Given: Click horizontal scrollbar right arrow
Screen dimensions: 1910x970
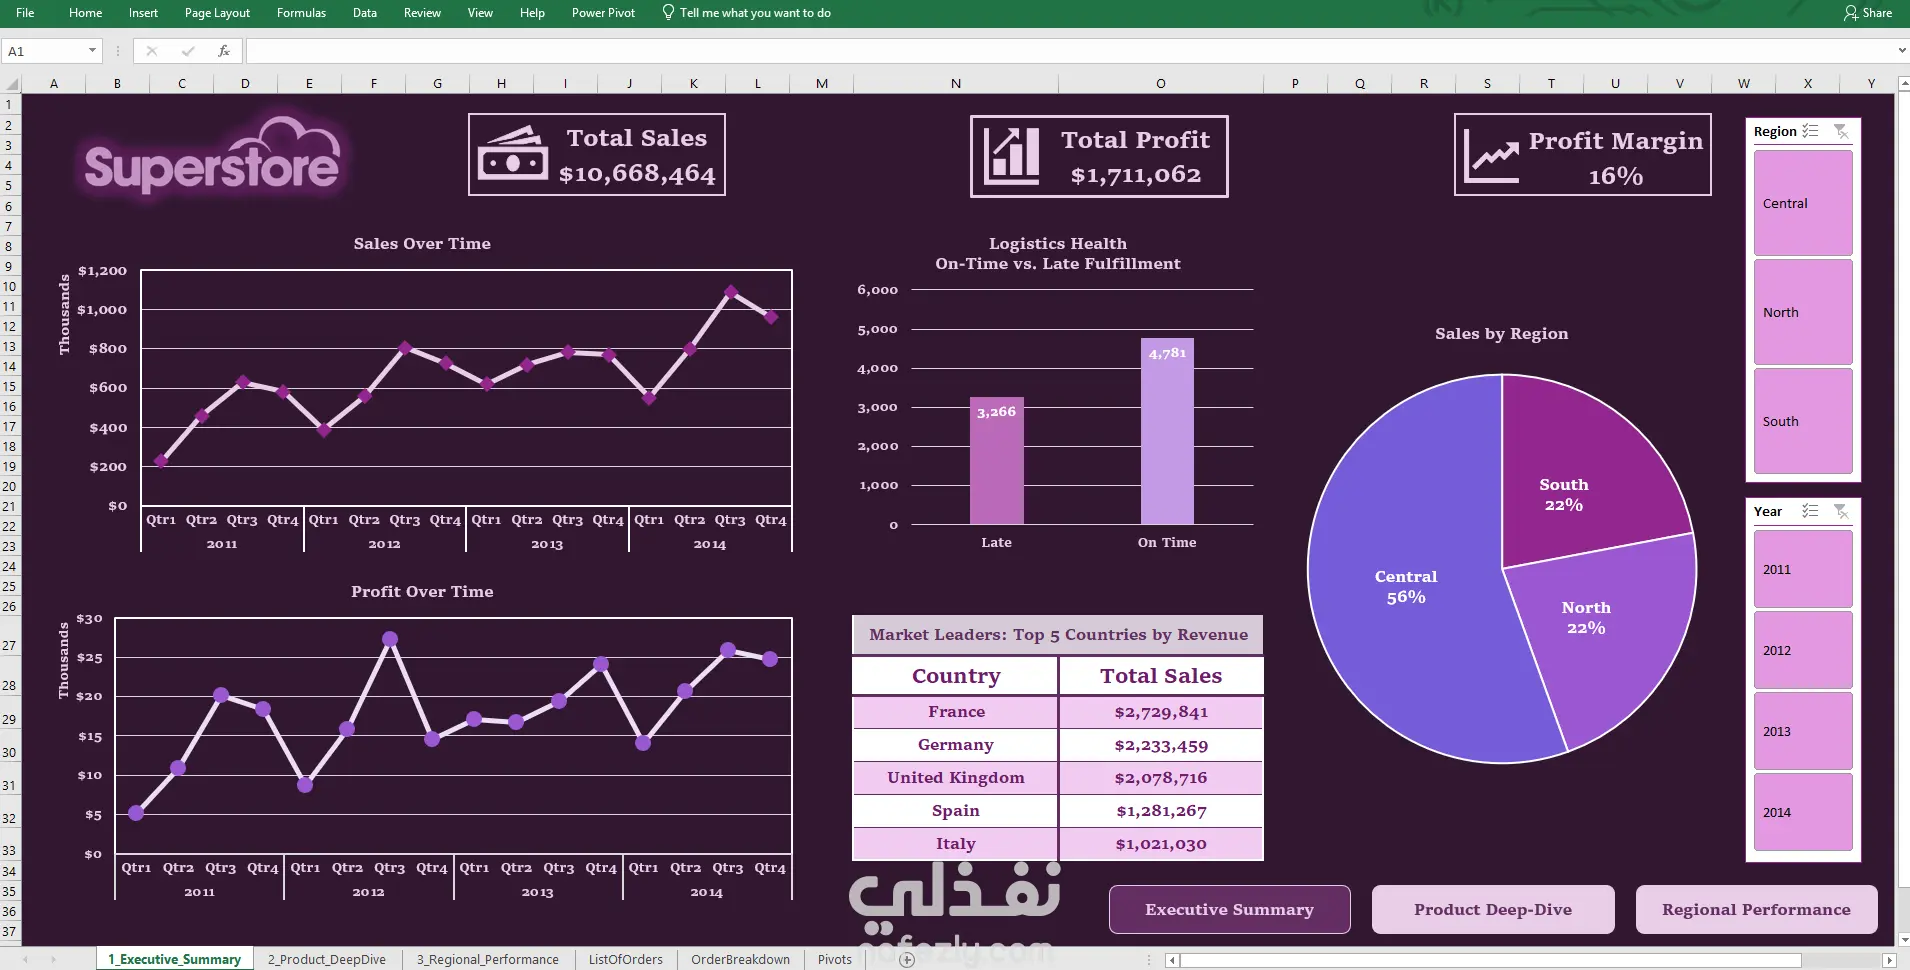Looking at the screenshot, I should pos(1889,960).
